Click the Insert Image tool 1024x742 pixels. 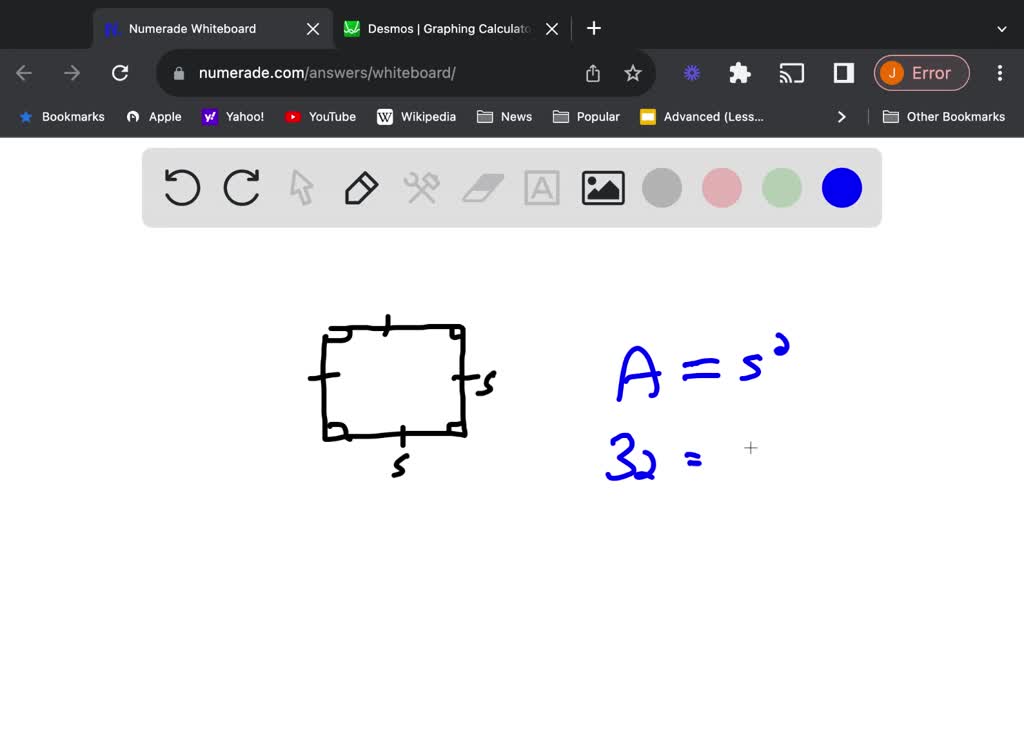[602, 187]
